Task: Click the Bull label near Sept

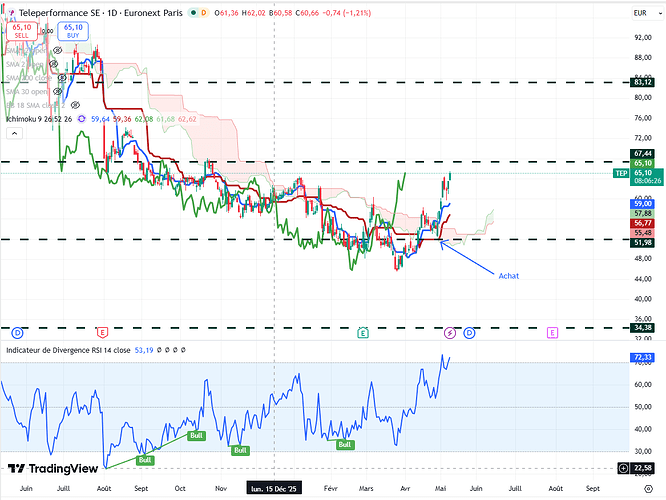Action: tap(145, 460)
